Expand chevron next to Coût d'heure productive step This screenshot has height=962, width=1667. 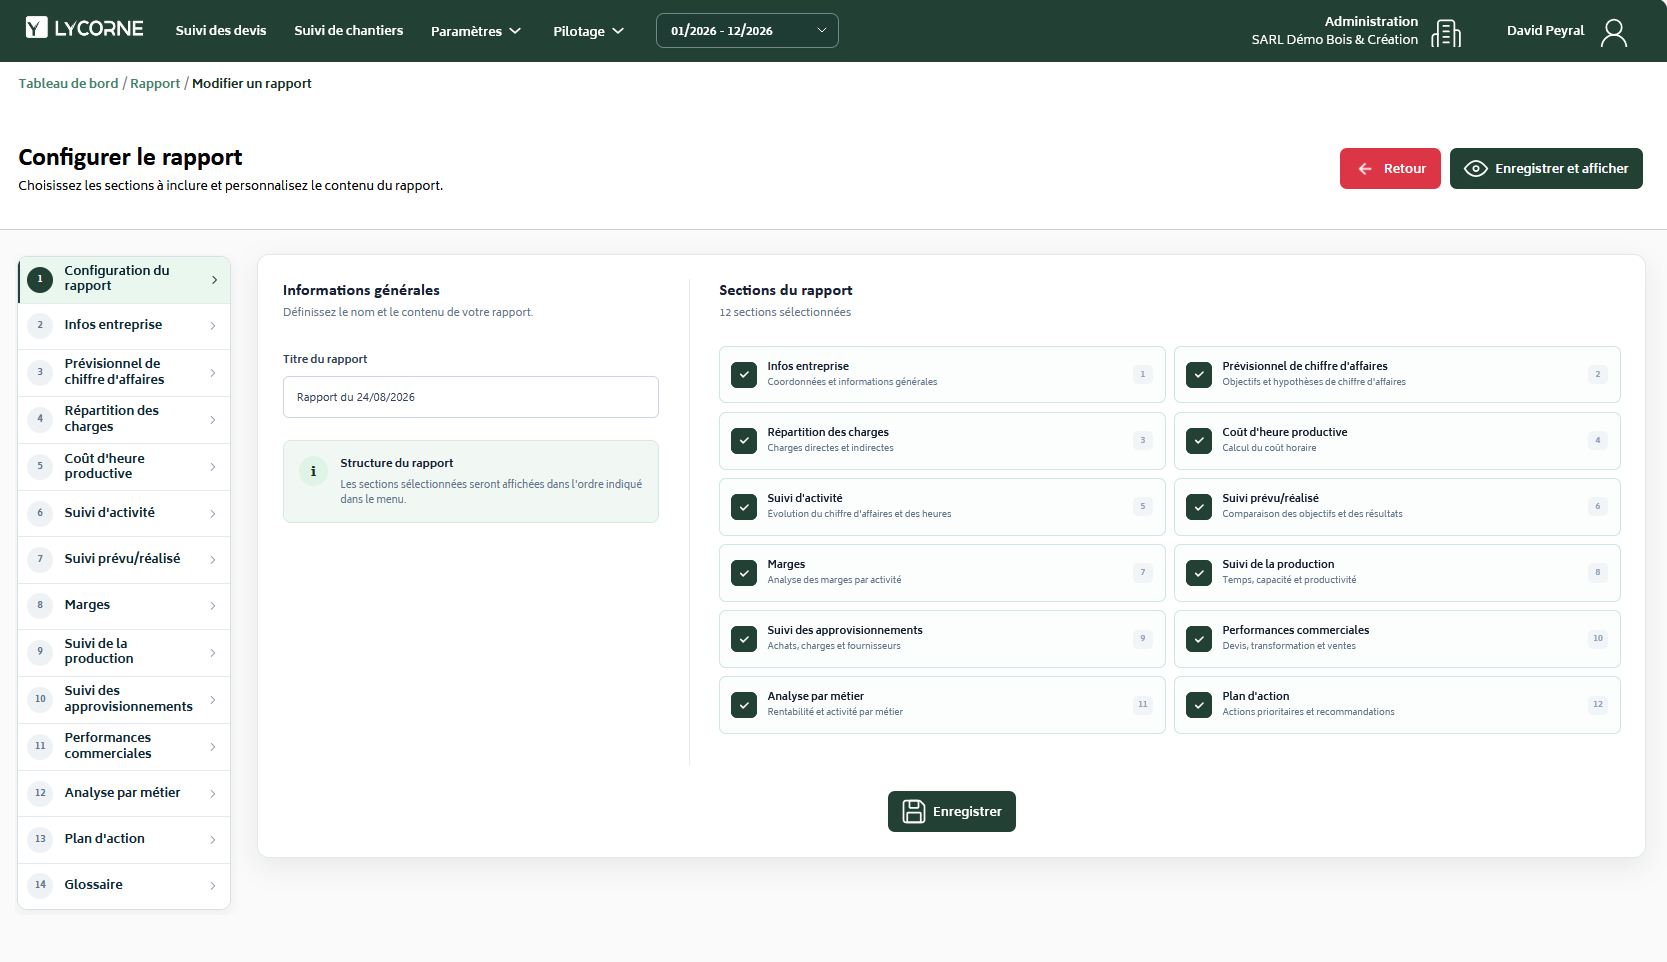pyautogui.click(x=213, y=467)
